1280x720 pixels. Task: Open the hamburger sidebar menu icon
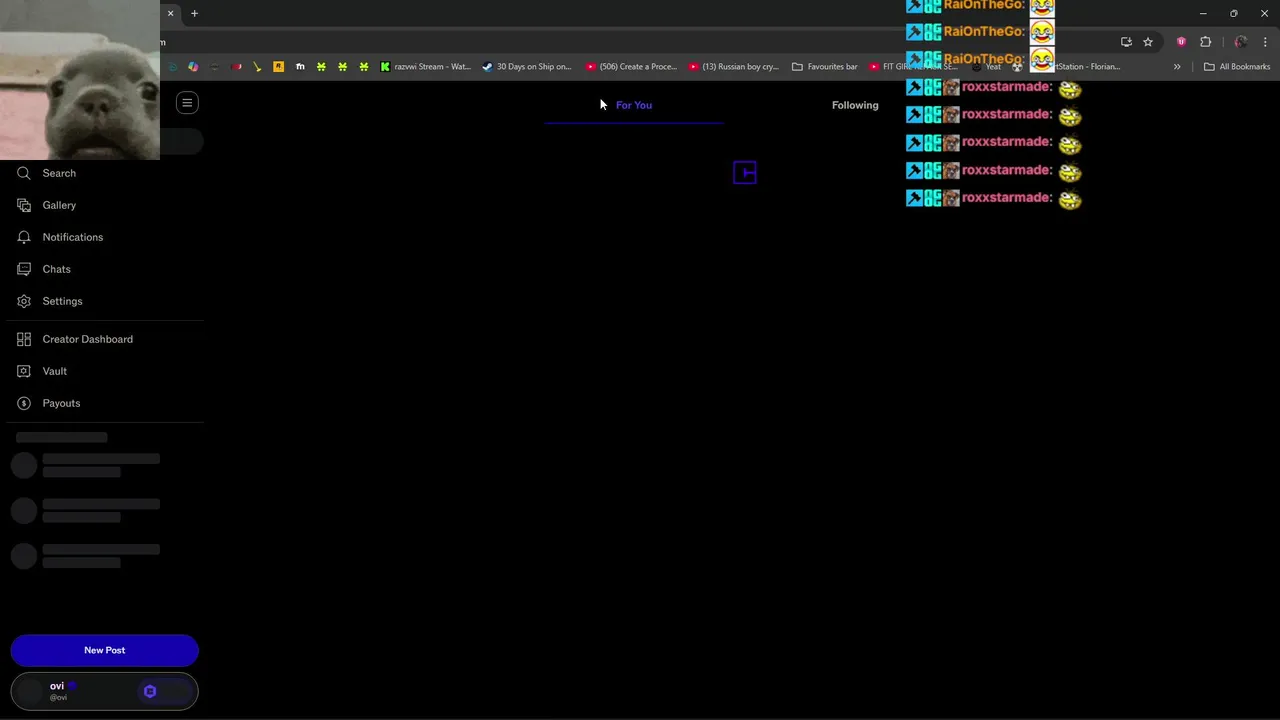(187, 103)
